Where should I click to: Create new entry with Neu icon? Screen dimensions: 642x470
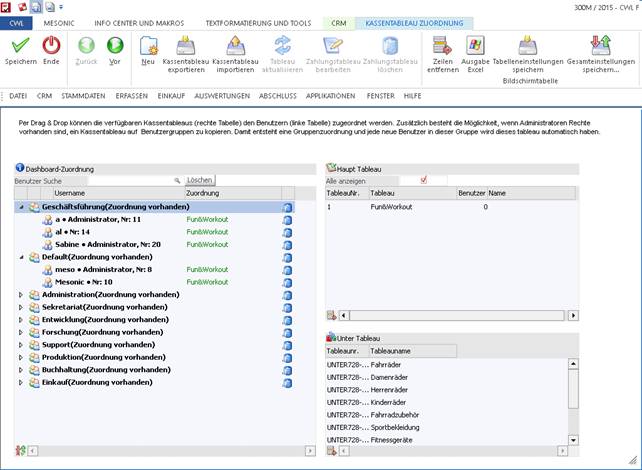(x=148, y=46)
